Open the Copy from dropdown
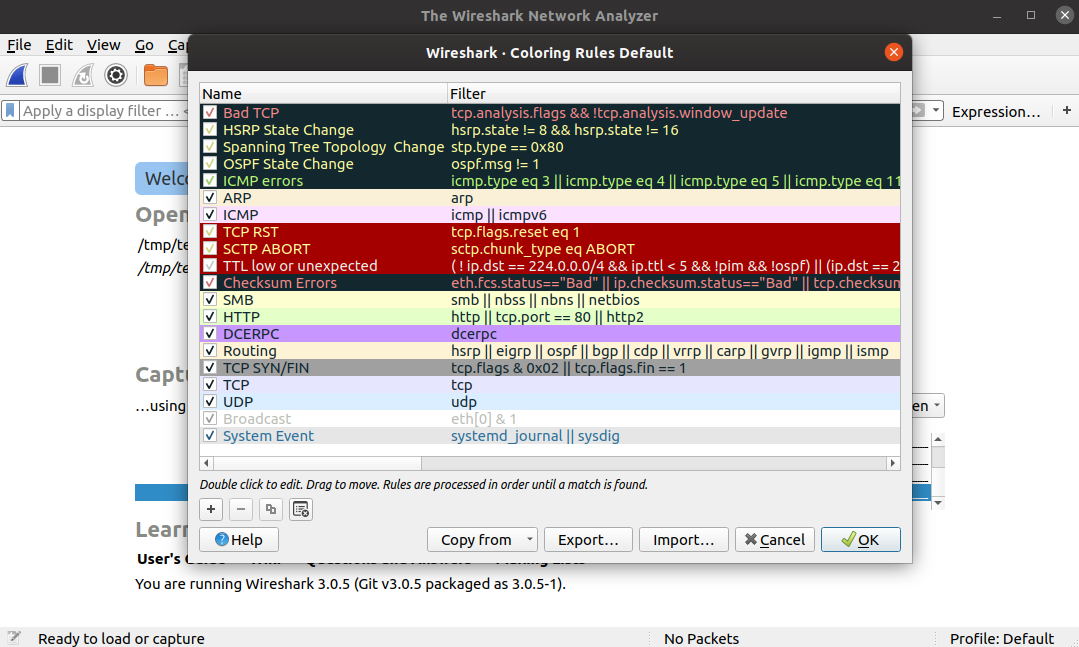 (482, 539)
